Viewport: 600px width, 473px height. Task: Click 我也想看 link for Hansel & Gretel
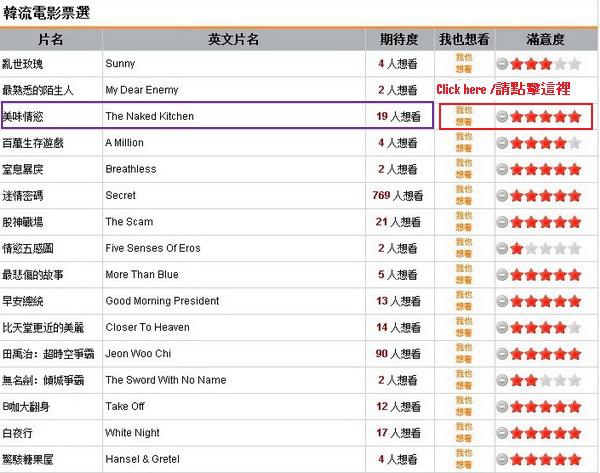464,459
